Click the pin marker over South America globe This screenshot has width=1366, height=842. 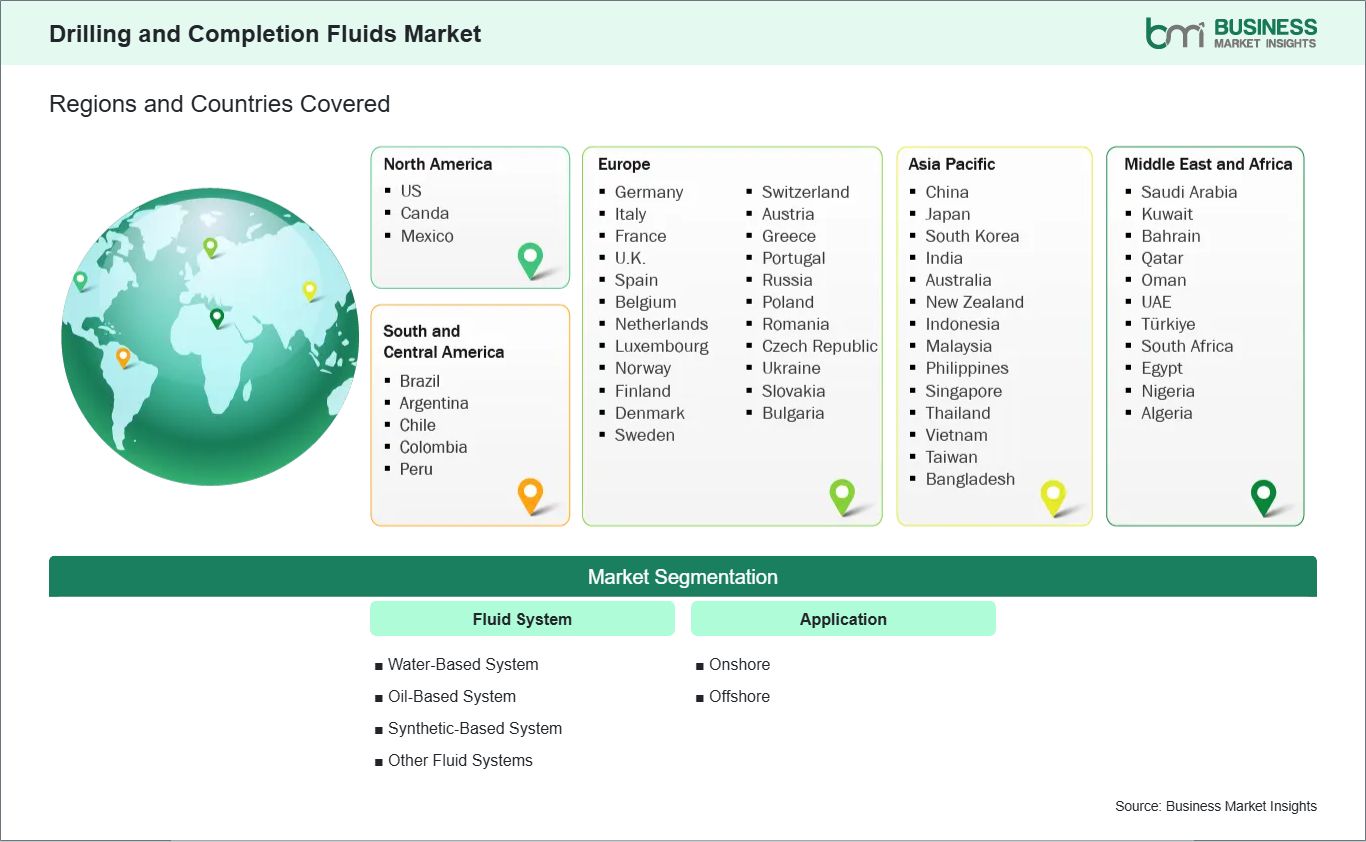pos(125,355)
